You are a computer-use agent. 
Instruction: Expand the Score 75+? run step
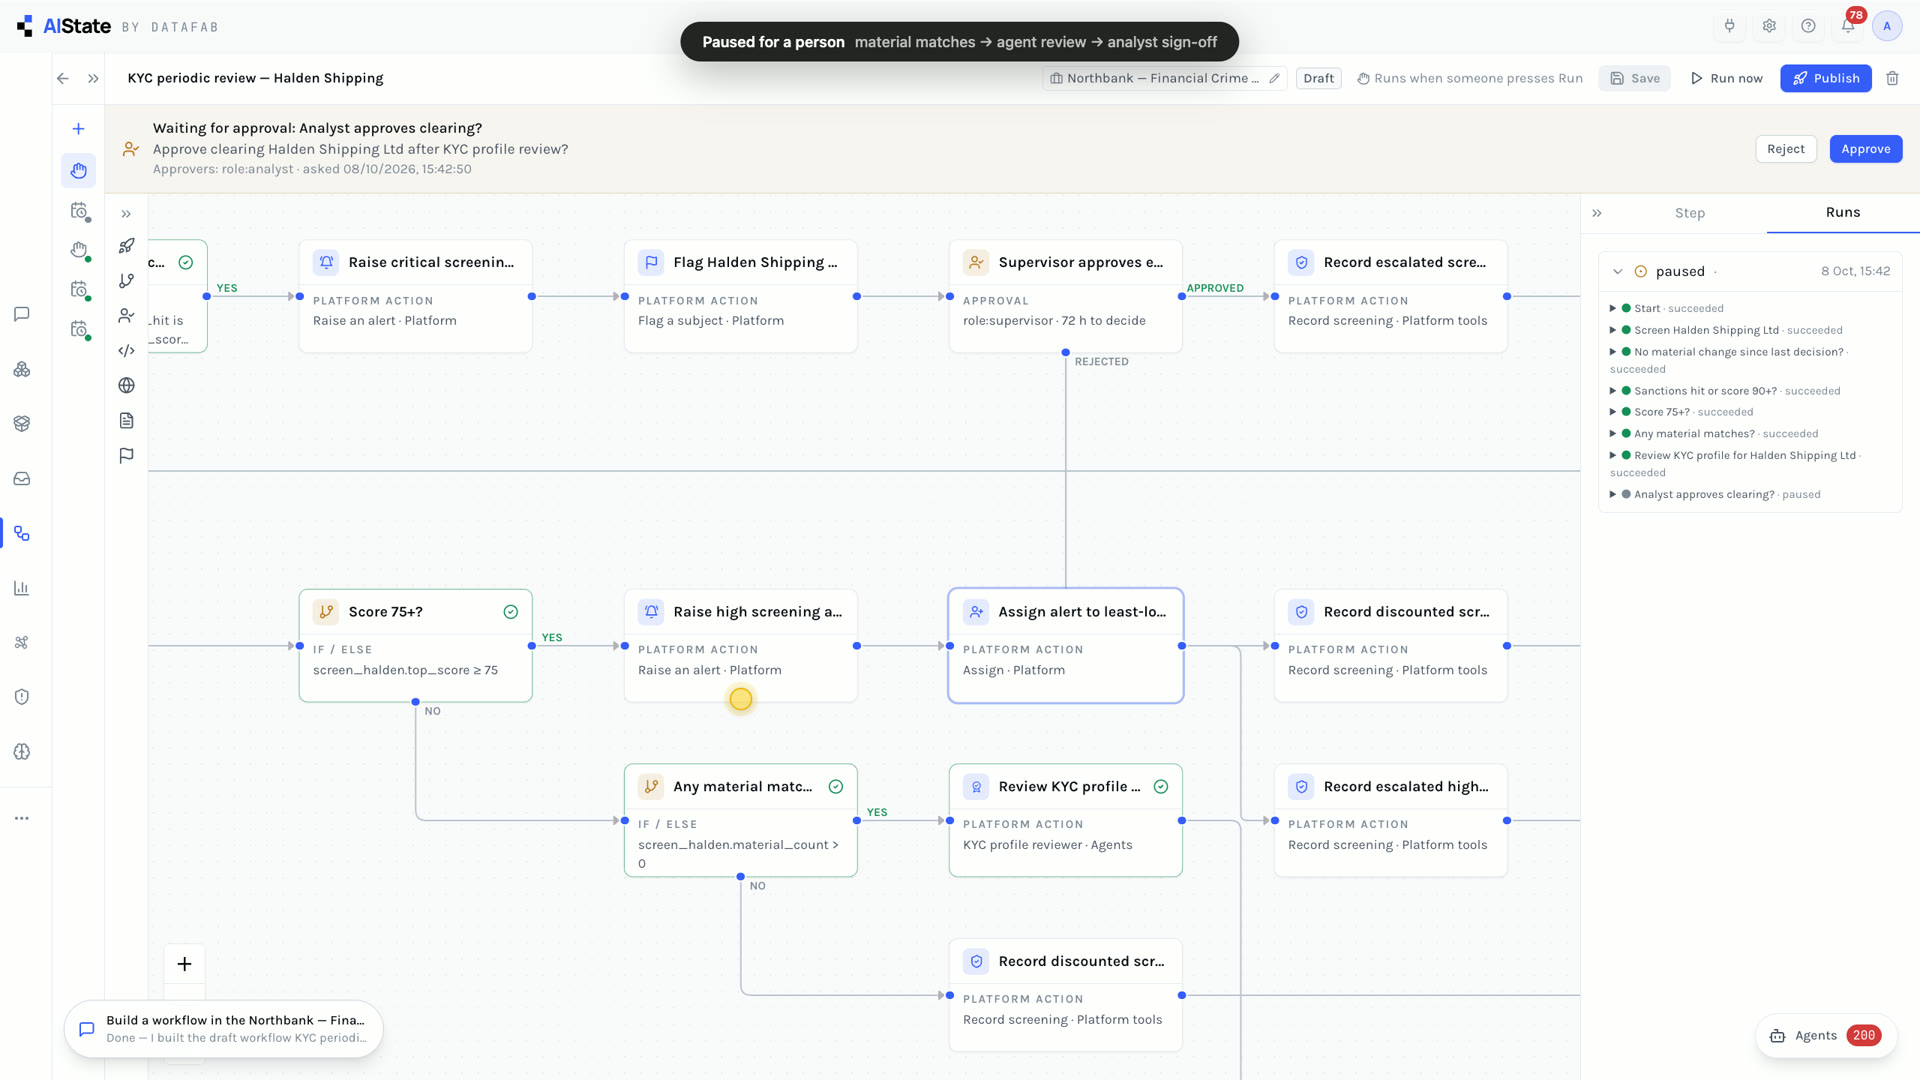[x=1613, y=412]
